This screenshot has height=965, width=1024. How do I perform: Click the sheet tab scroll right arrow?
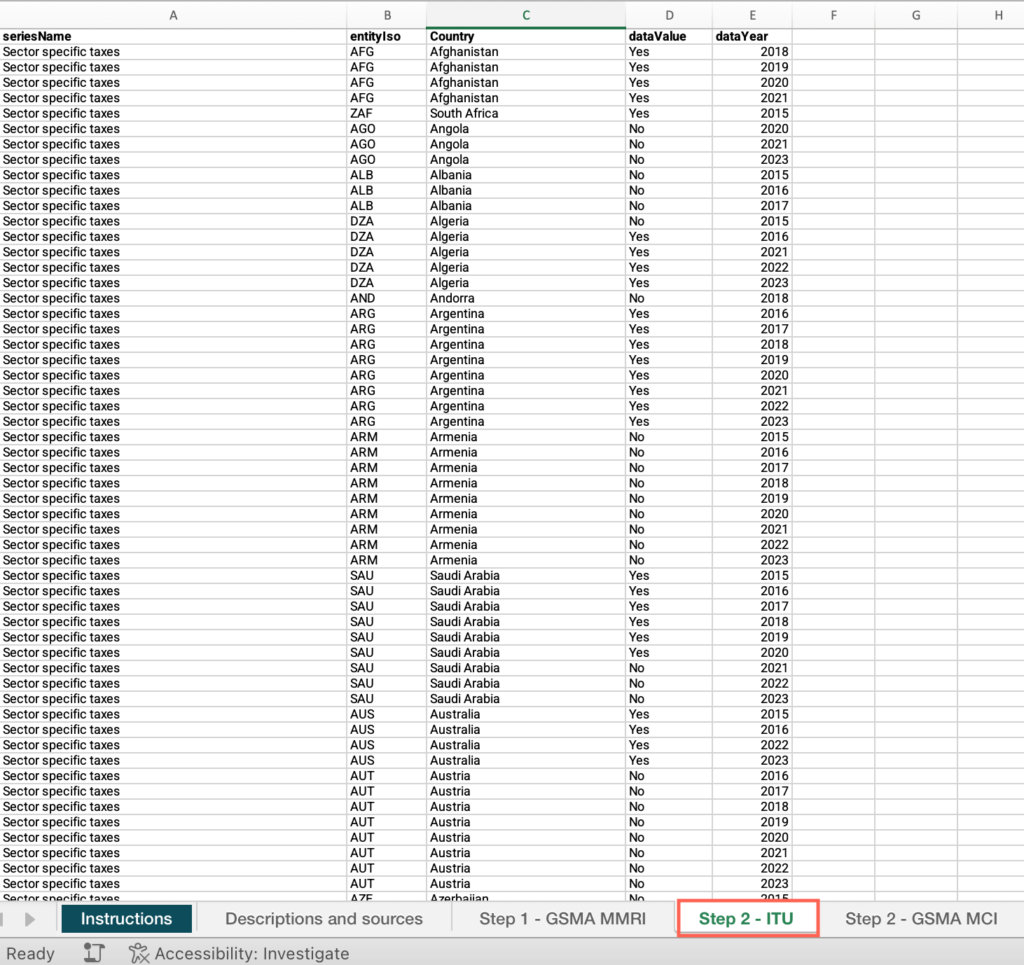click(29, 919)
